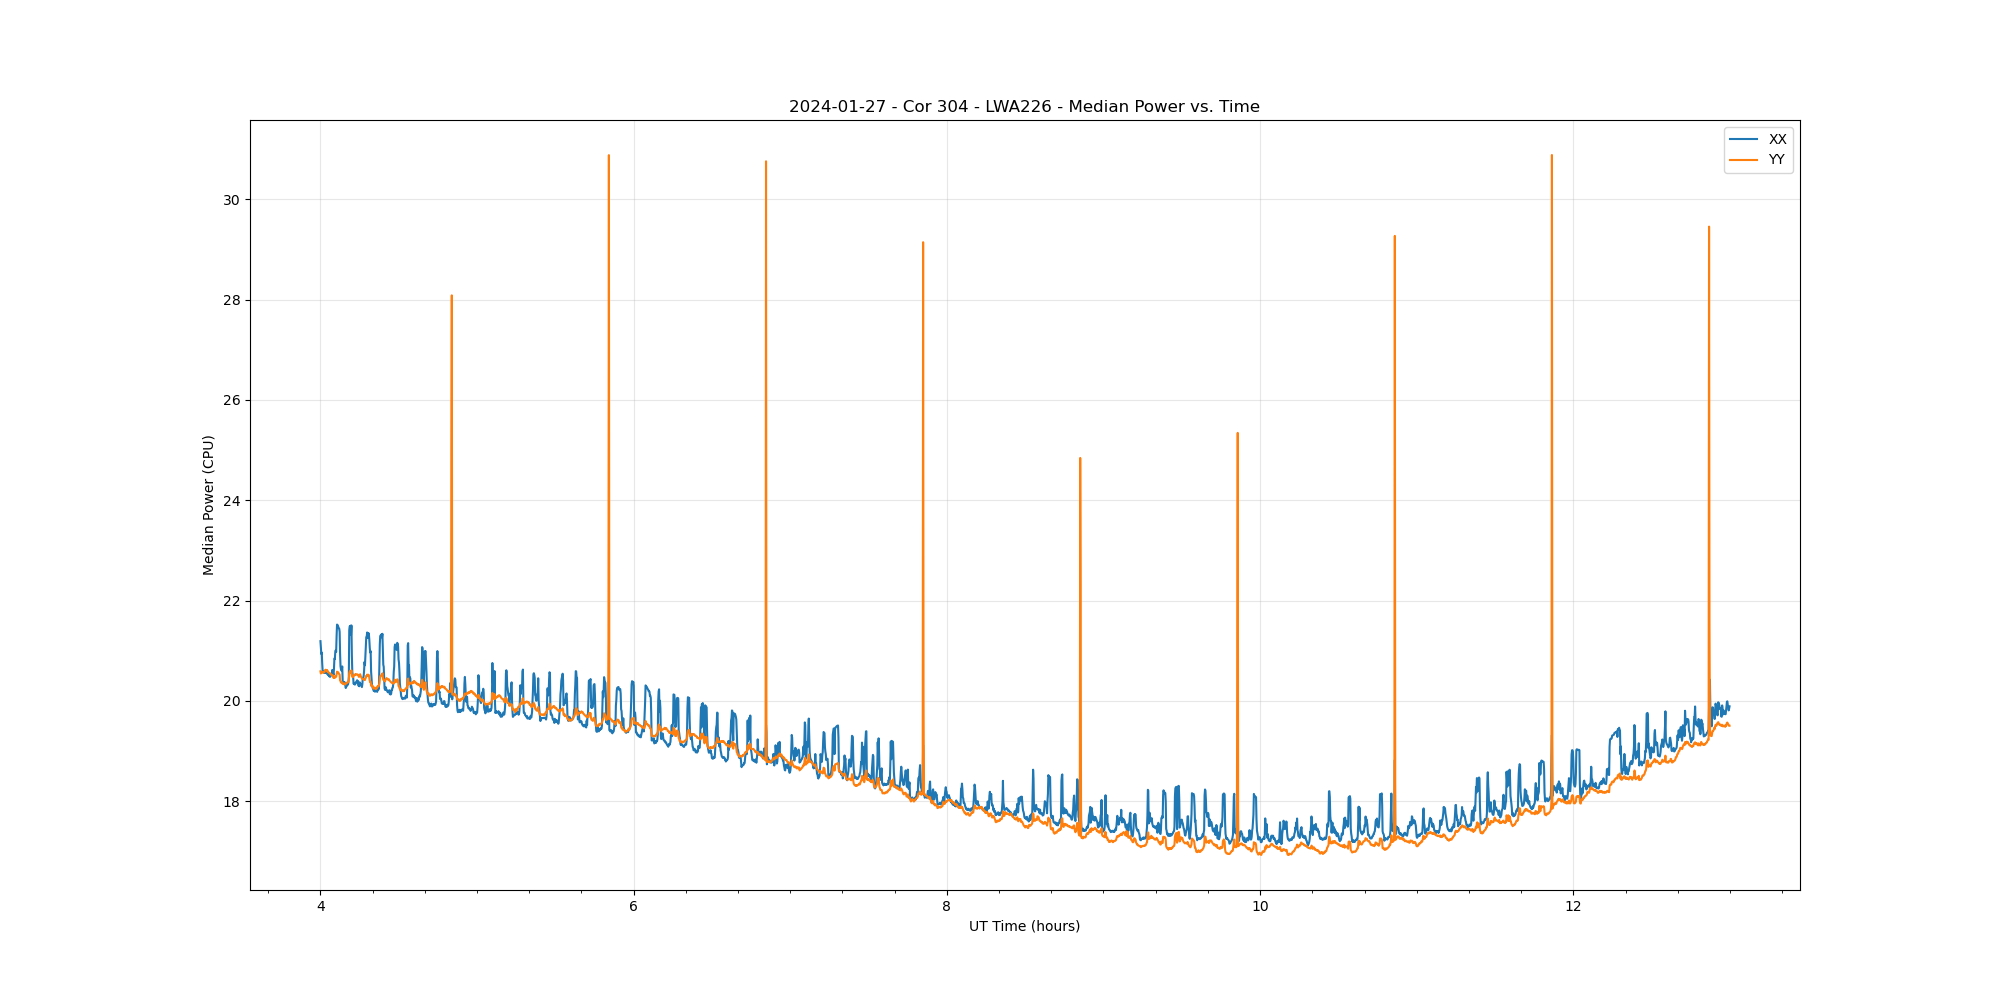Viewport: 2000px width, 1000px height.
Task: Click the plot title text
Action: click(1024, 107)
